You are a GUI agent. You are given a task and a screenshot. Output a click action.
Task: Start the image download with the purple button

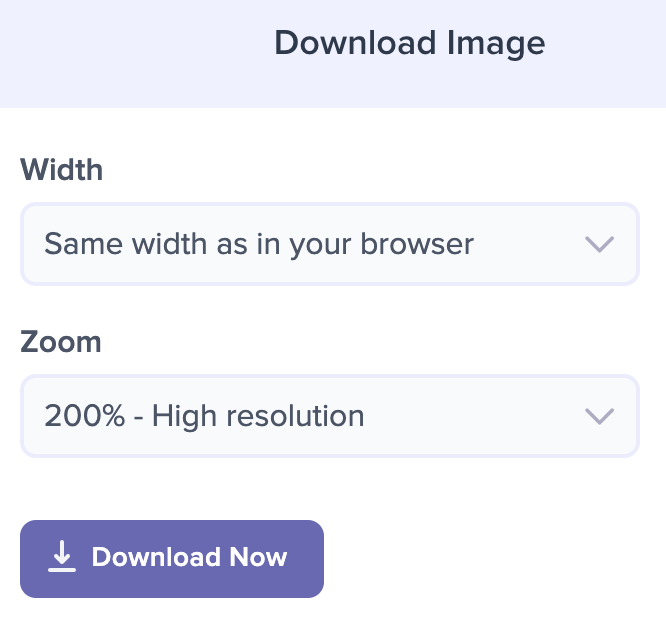pyautogui.click(x=172, y=558)
